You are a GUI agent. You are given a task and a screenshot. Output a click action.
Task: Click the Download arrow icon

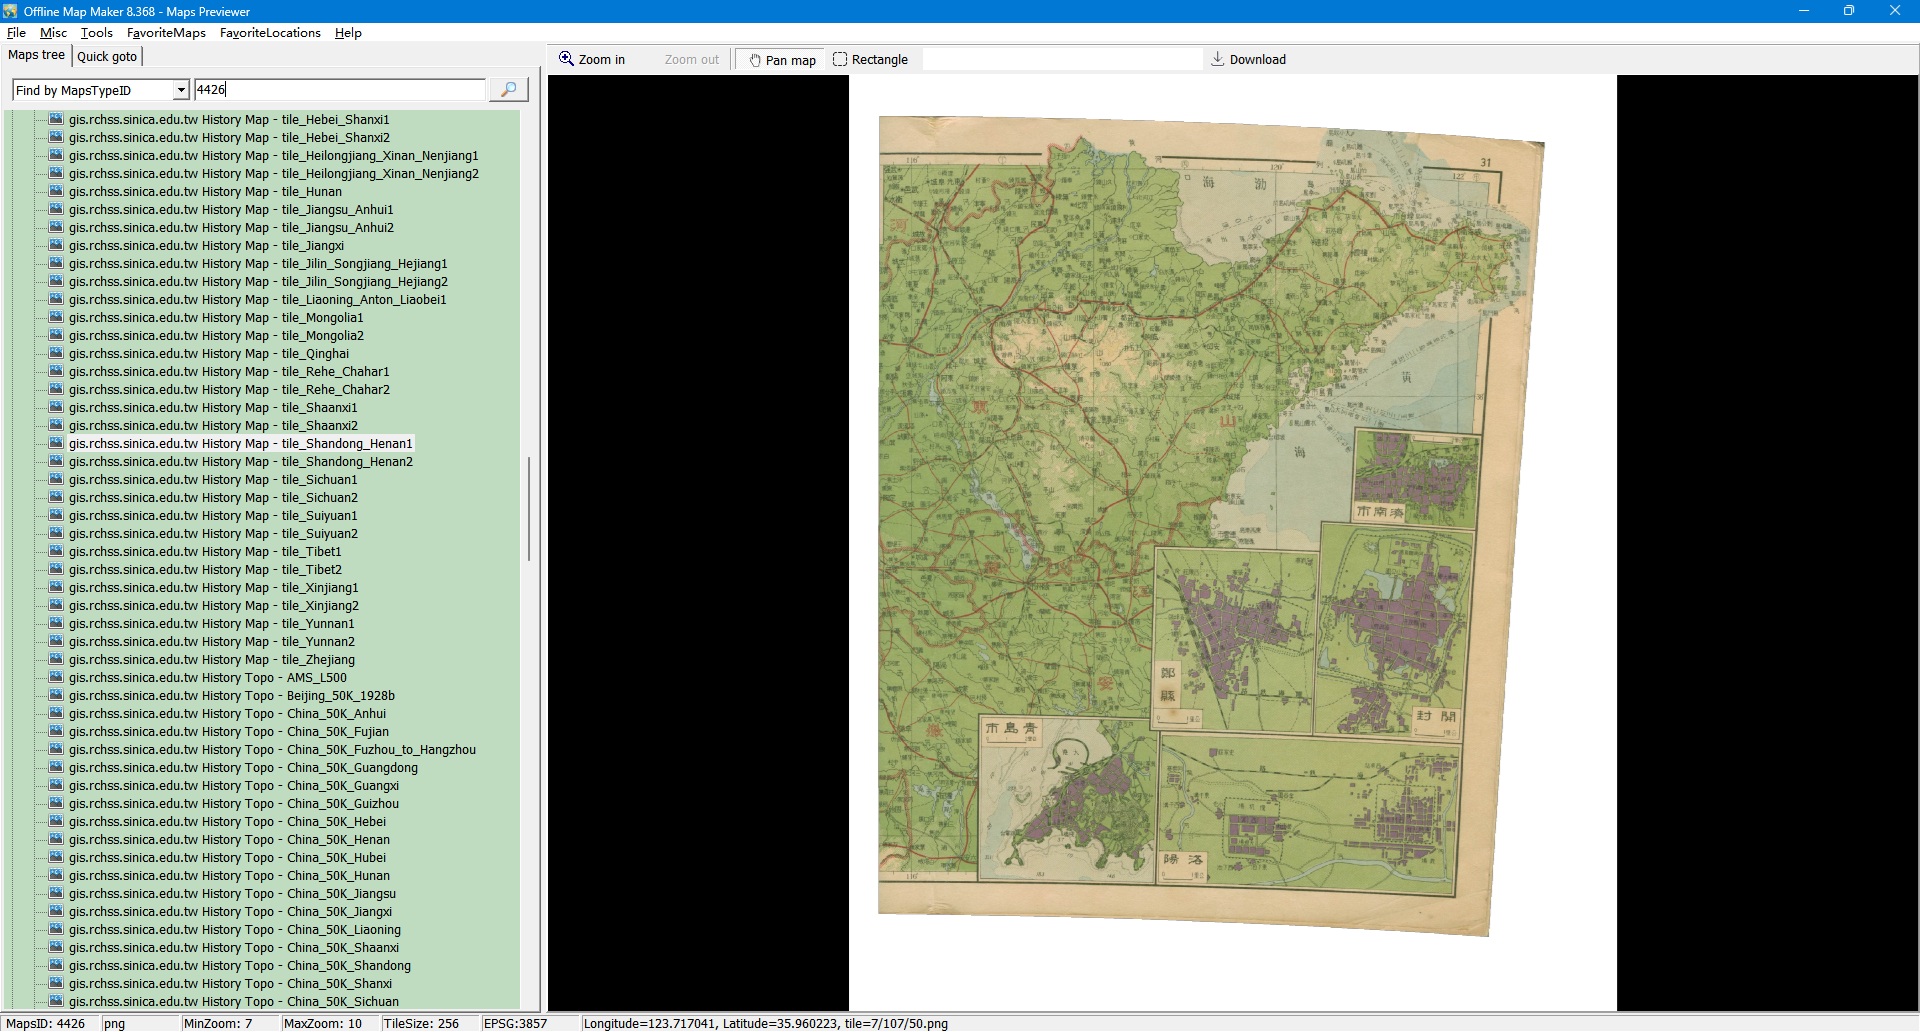coord(1217,59)
